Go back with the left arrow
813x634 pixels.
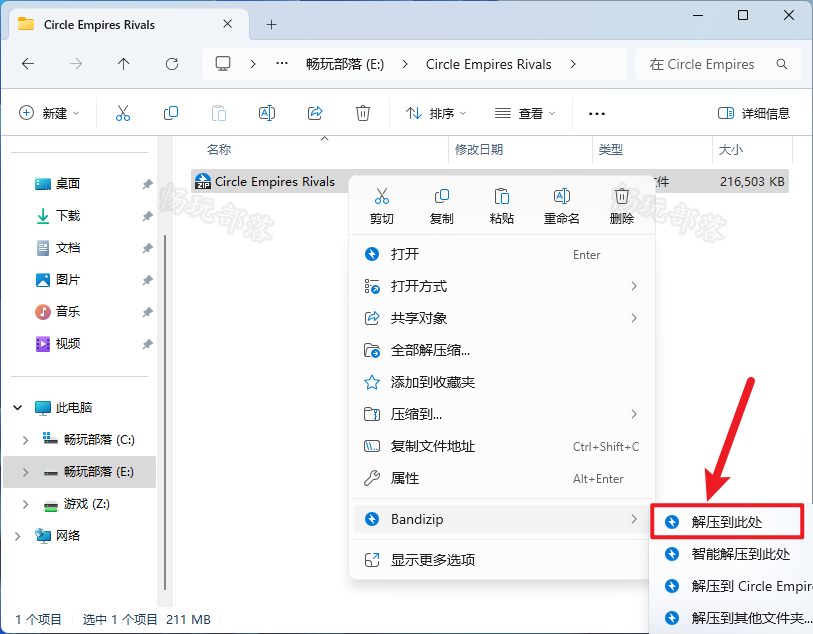click(28, 64)
